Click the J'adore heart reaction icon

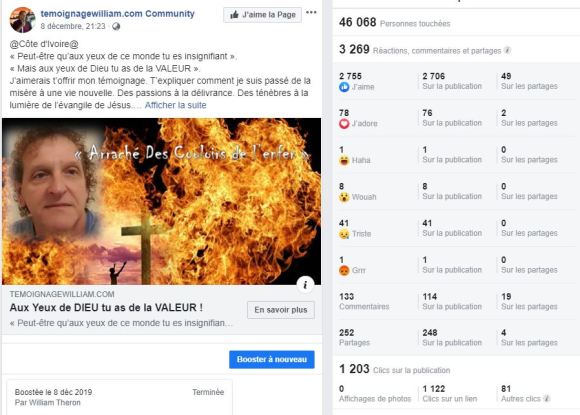point(344,124)
